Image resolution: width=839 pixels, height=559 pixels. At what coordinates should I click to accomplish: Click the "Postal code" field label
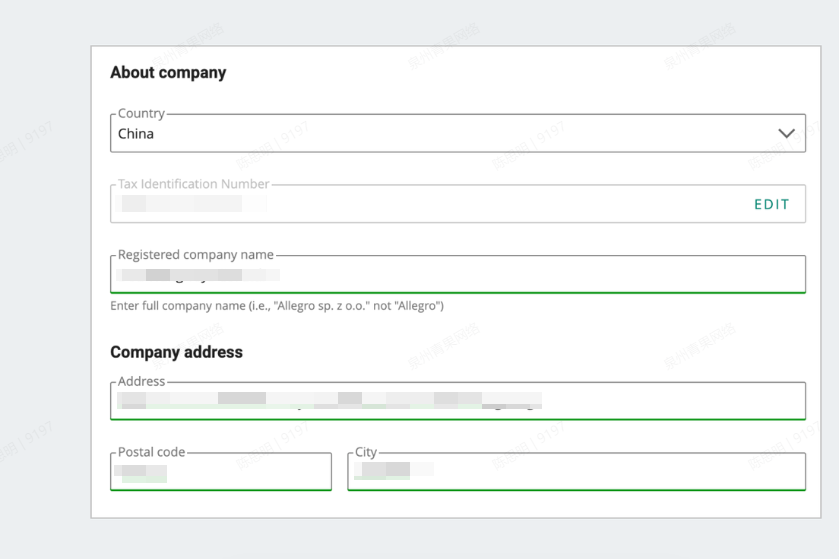pyautogui.click(x=151, y=452)
